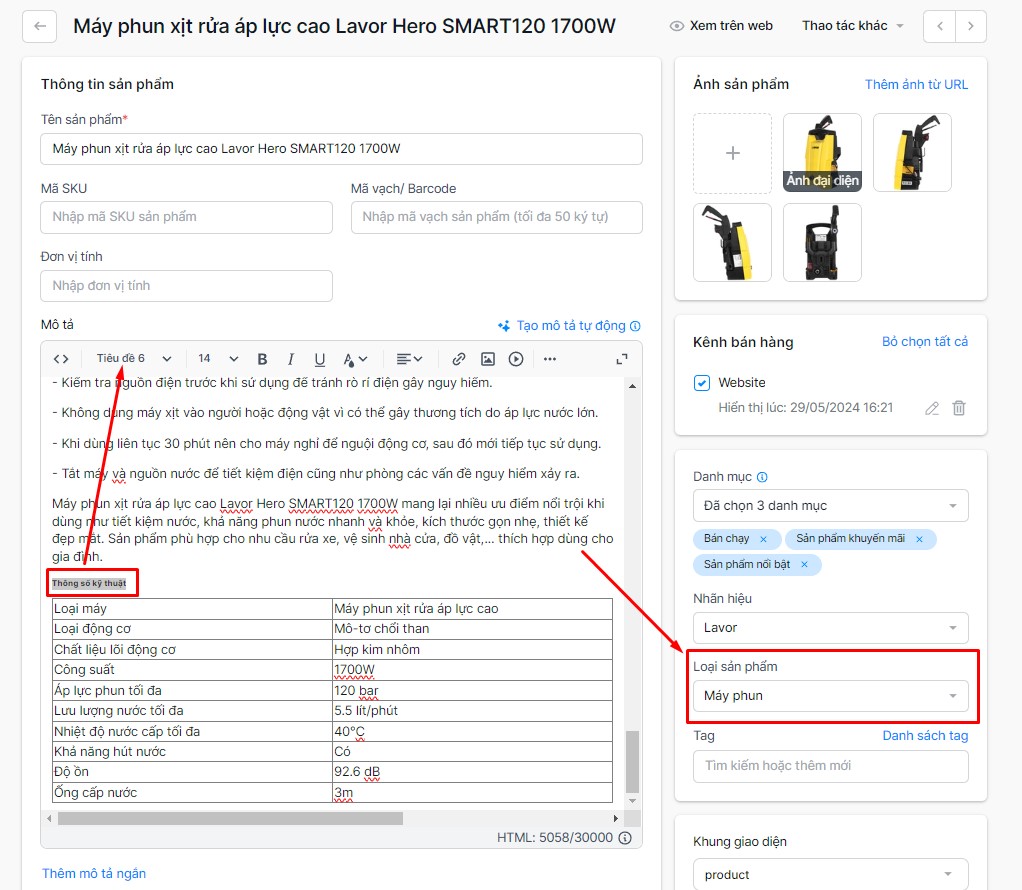Image resolution: width=1022 pixels, height=890 pixels.
Task: Remove the Sản phẩm khuyến mãi category tag
Action: click(x=919, y=539)
